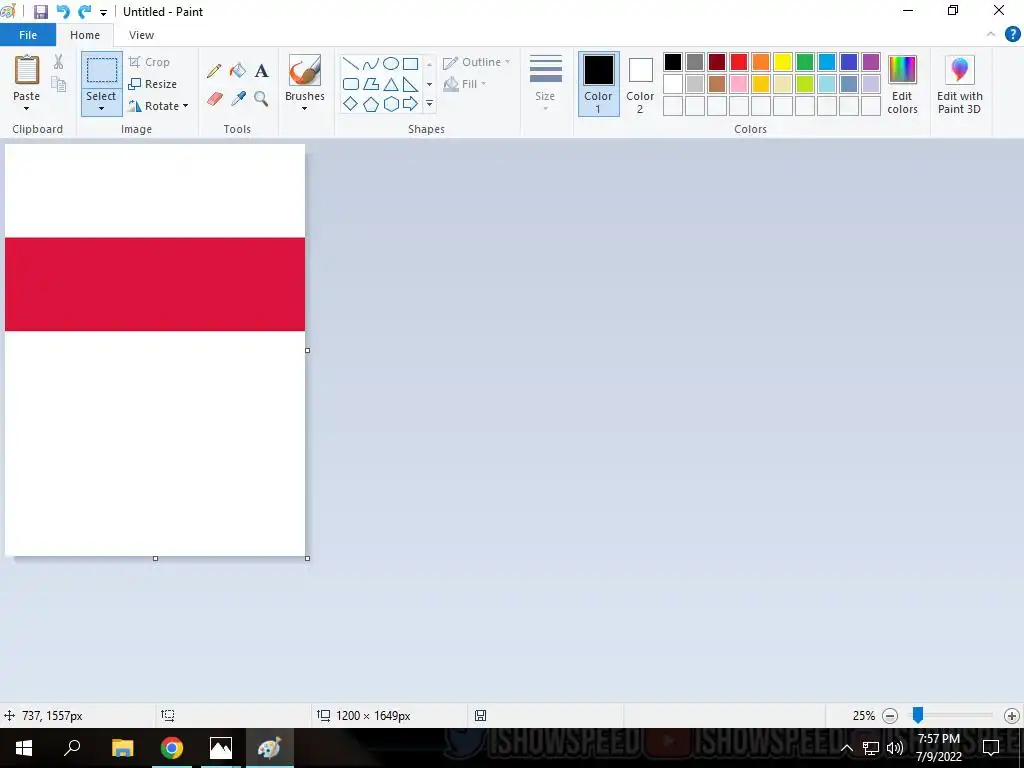Zoom out with the minus button
Viewport: 1024px width, 768px height.
pos(889,716)
